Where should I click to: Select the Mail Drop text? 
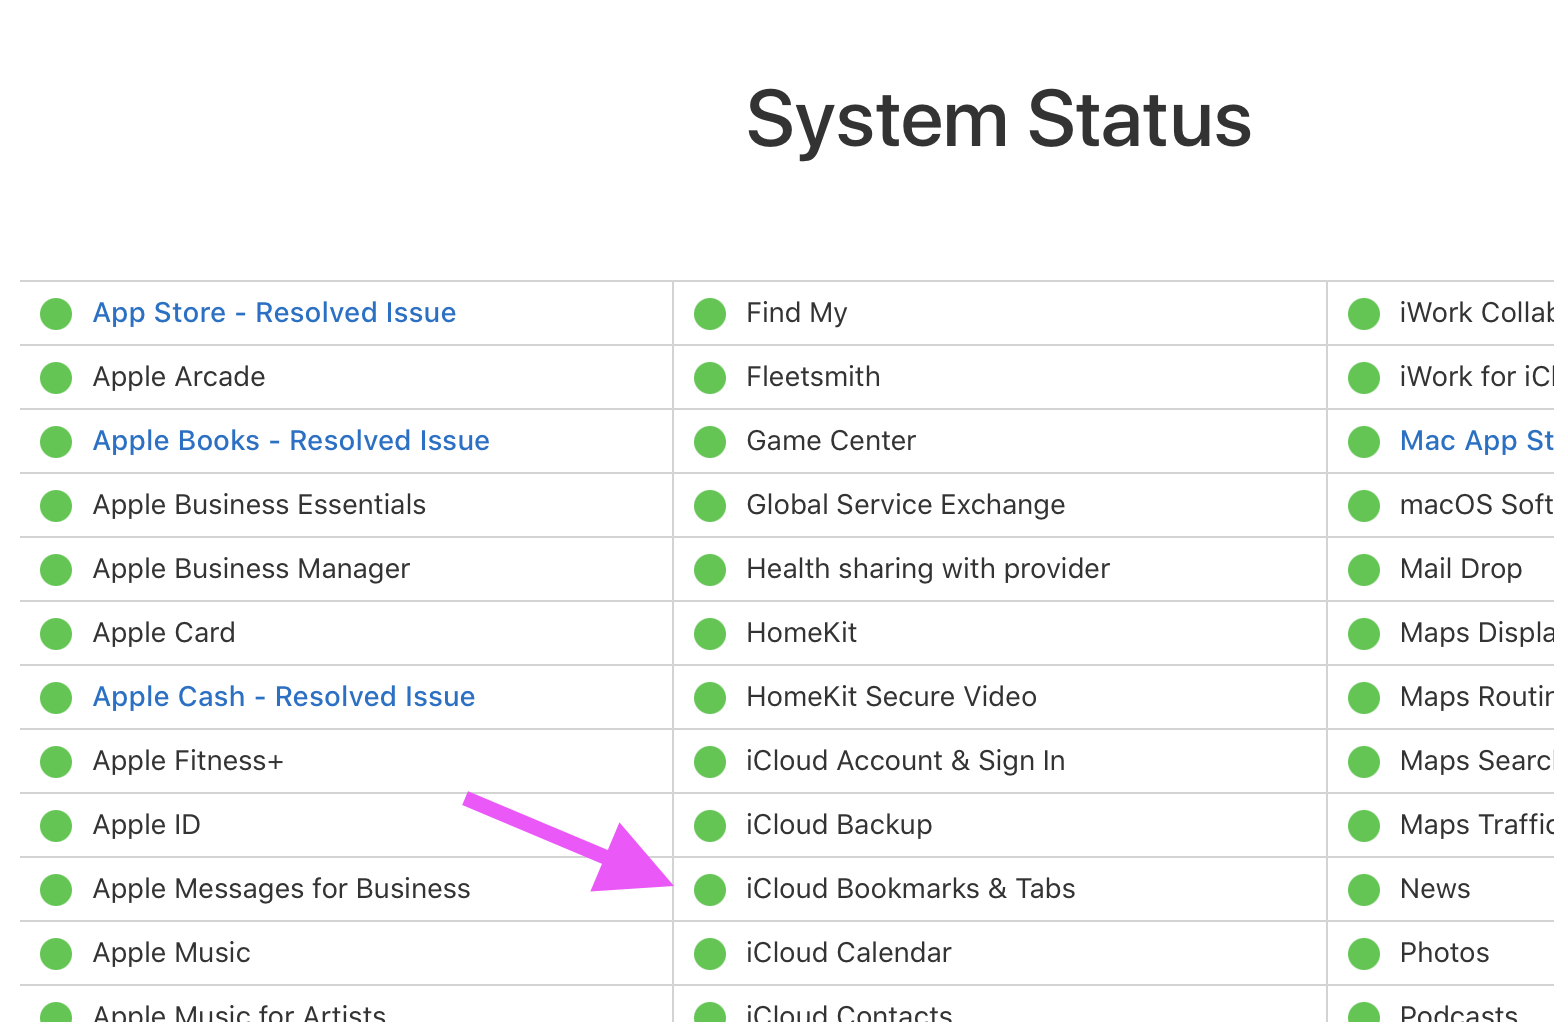pyautogui.click(x=1461, y=569)
